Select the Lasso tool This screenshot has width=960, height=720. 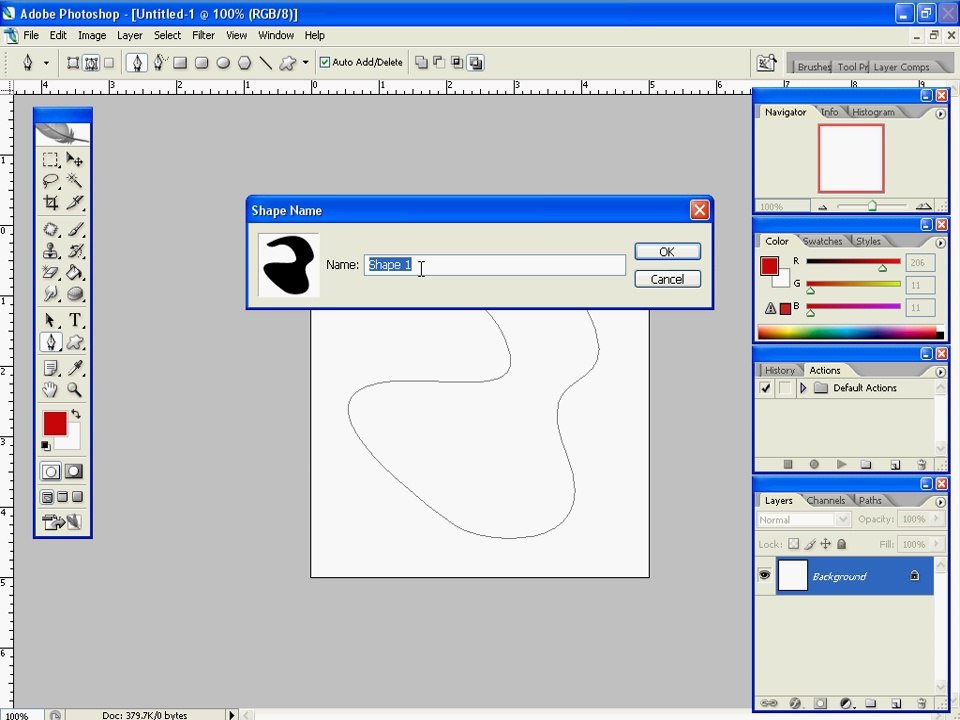coord(51,181)
